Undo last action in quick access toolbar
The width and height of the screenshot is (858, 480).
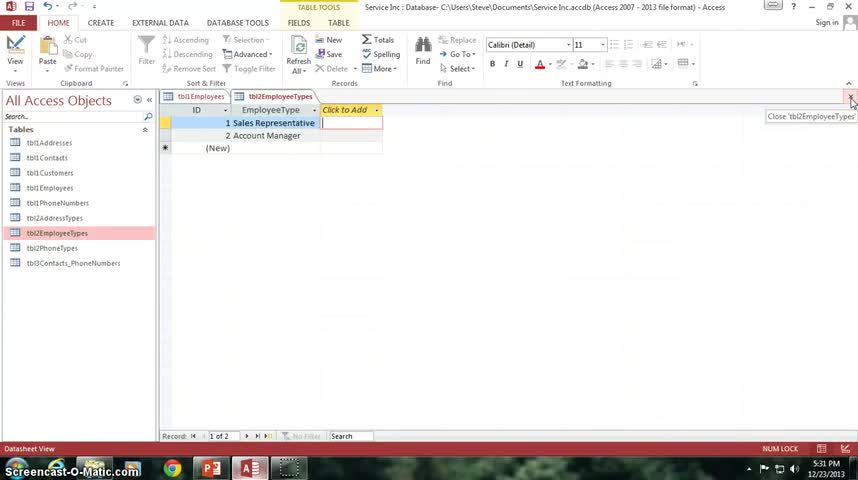(48, 7)
